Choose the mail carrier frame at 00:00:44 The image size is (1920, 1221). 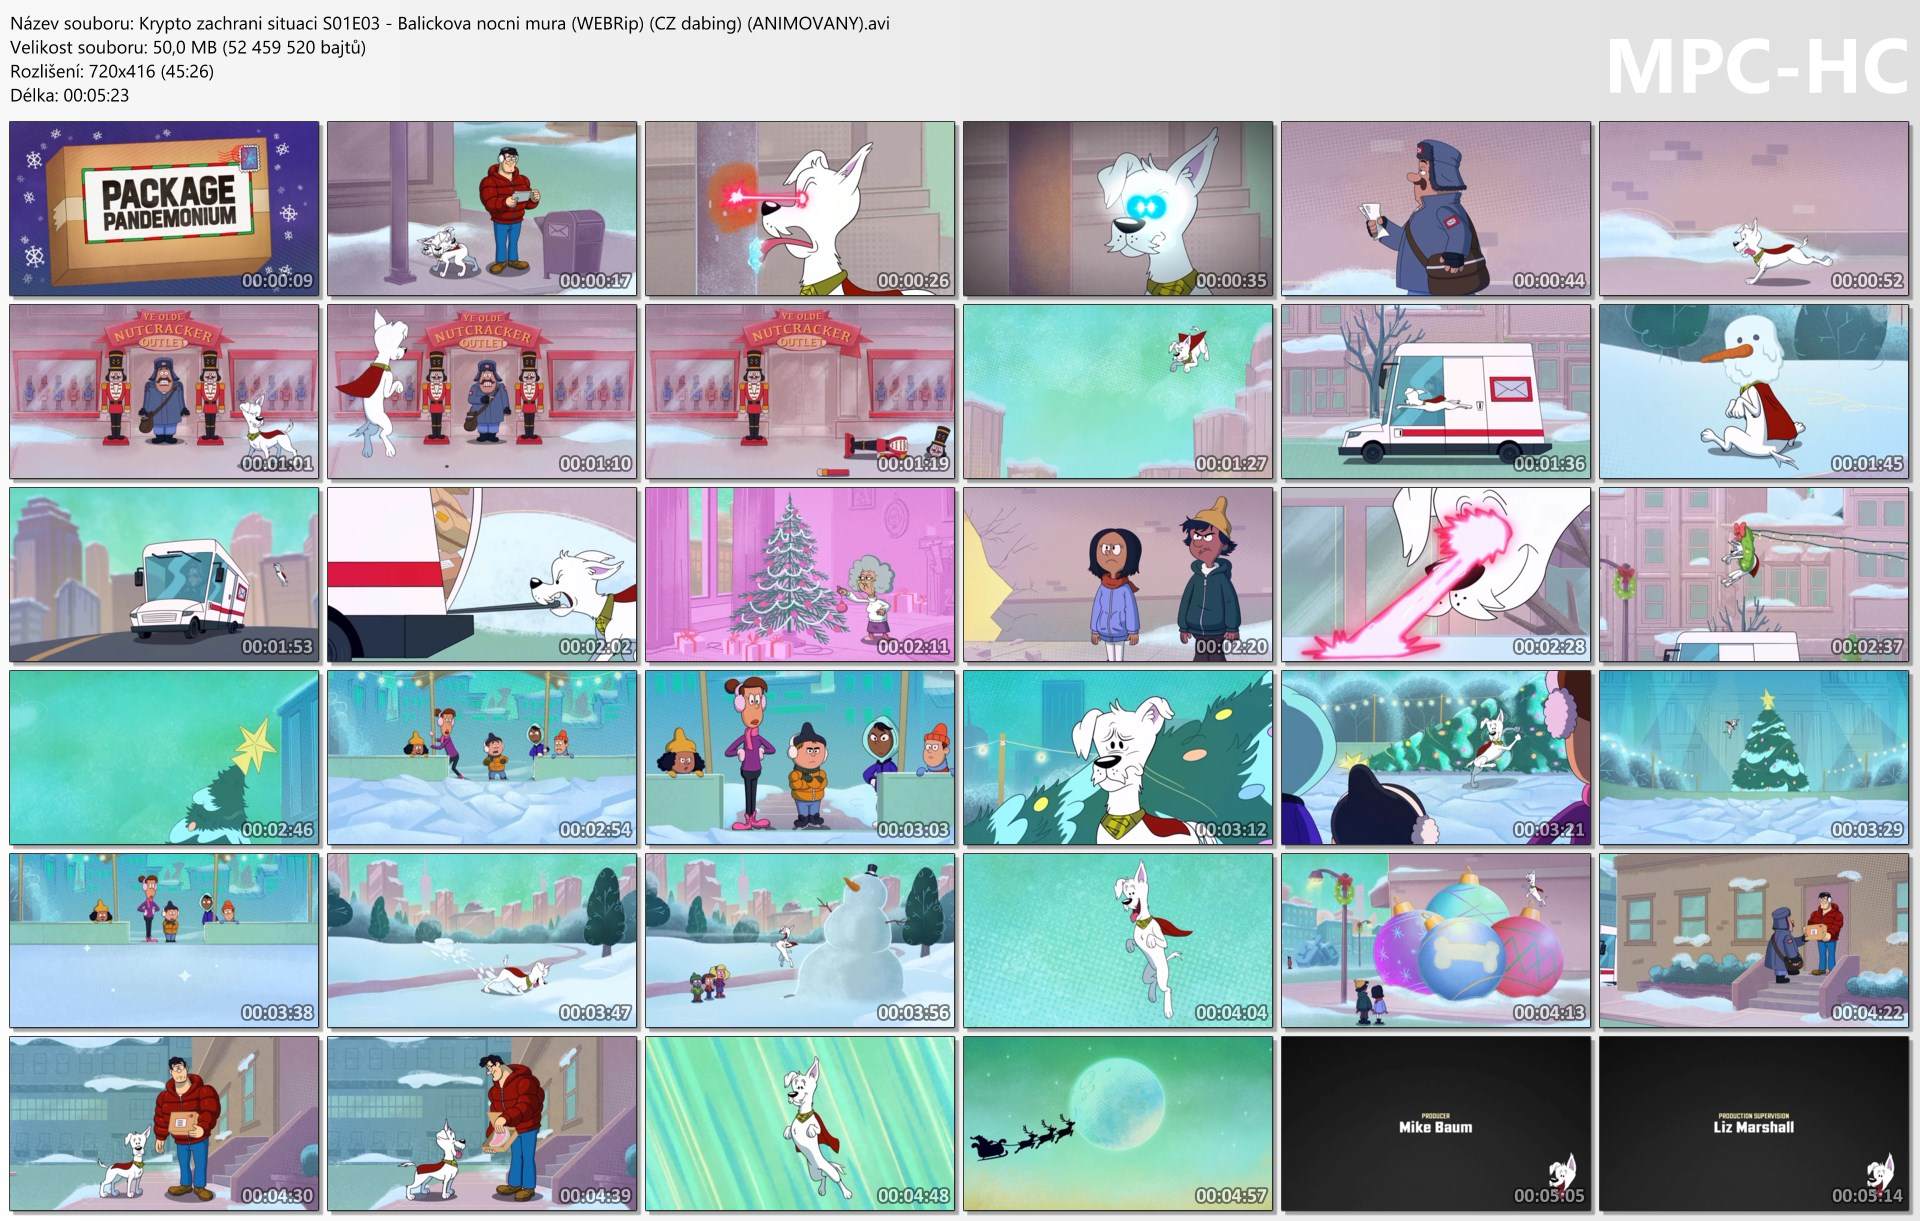[1436, 209]
